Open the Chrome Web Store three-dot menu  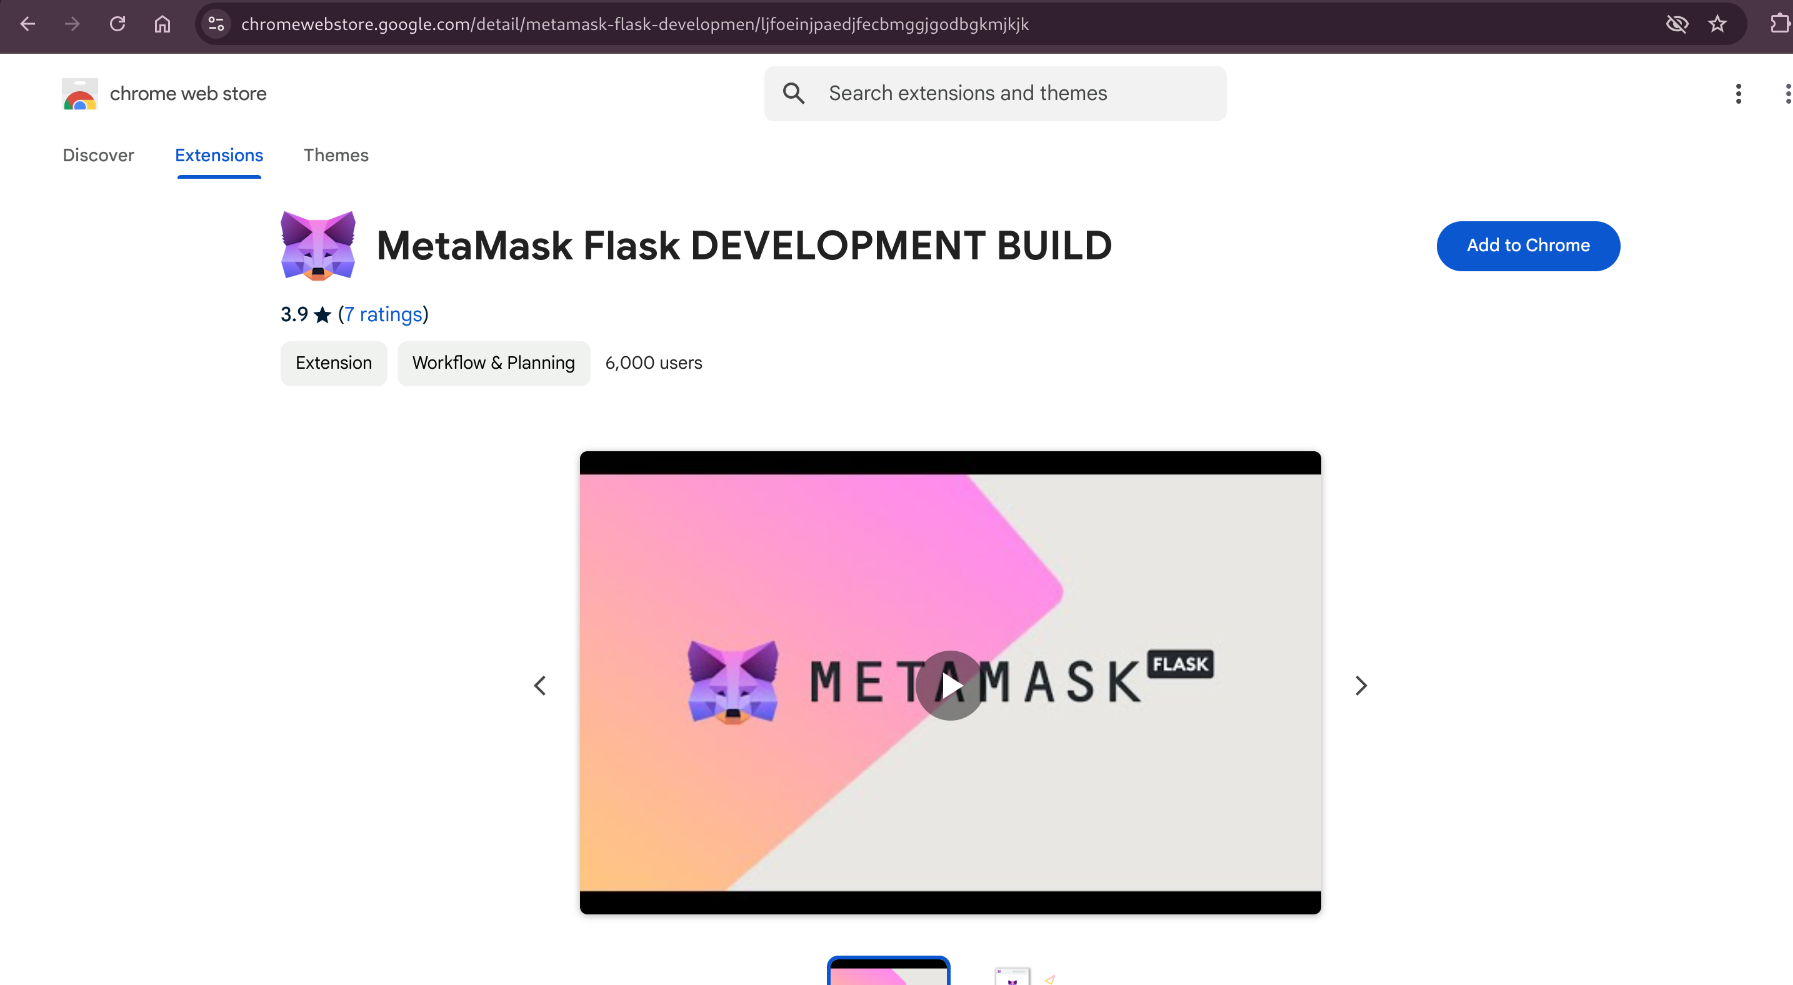tap(1738, 93)
